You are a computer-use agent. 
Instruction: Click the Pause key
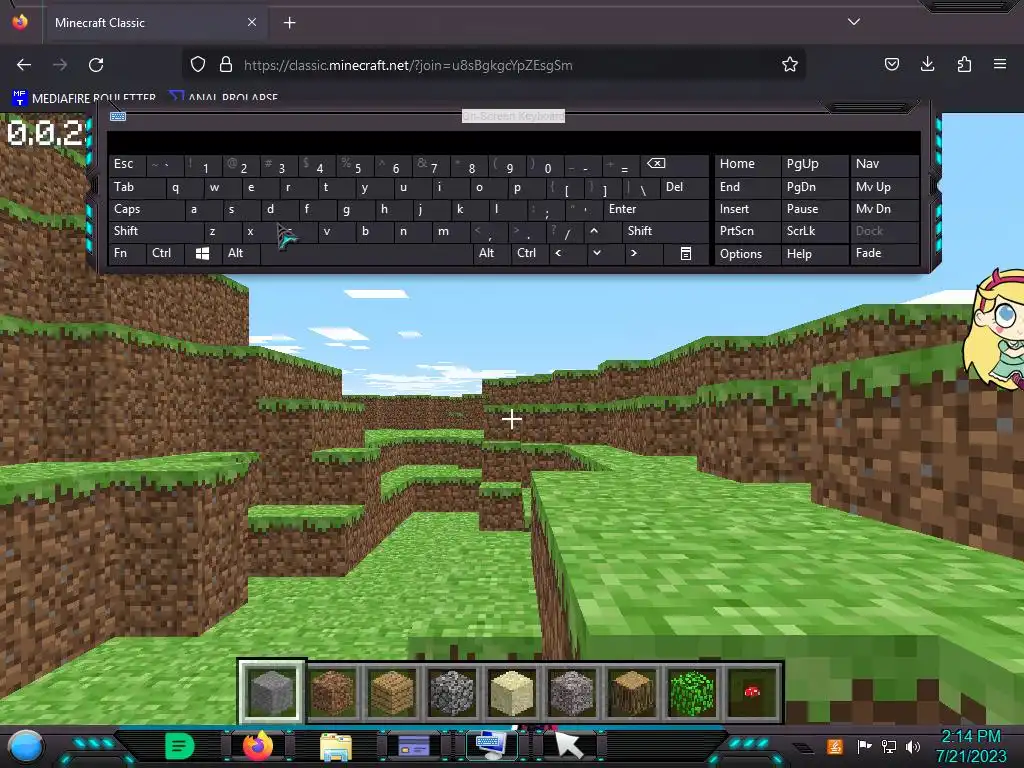[814, 210]
